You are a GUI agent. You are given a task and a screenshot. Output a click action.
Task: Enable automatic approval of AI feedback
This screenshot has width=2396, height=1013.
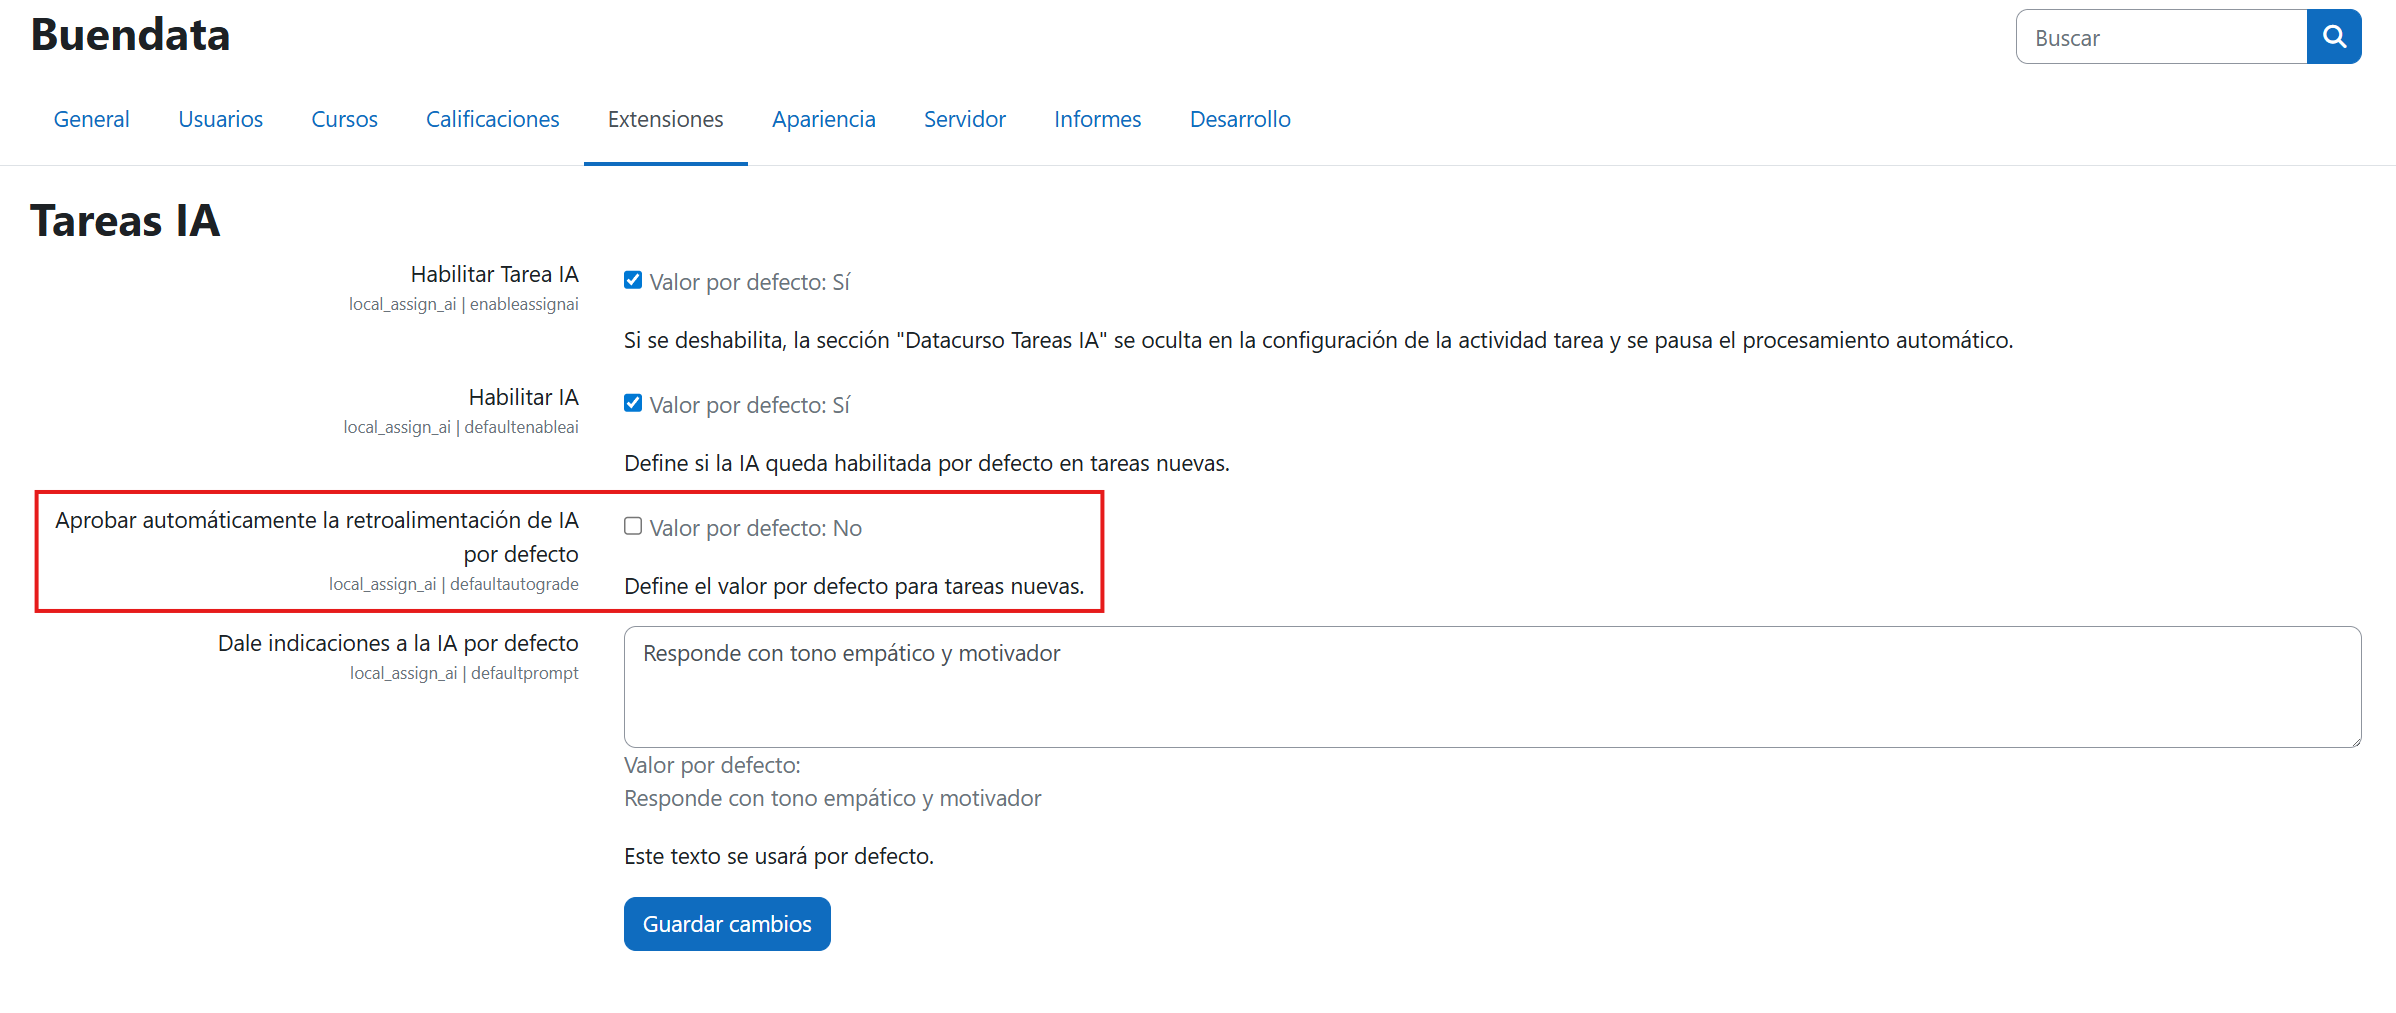[x=633, y=525]
